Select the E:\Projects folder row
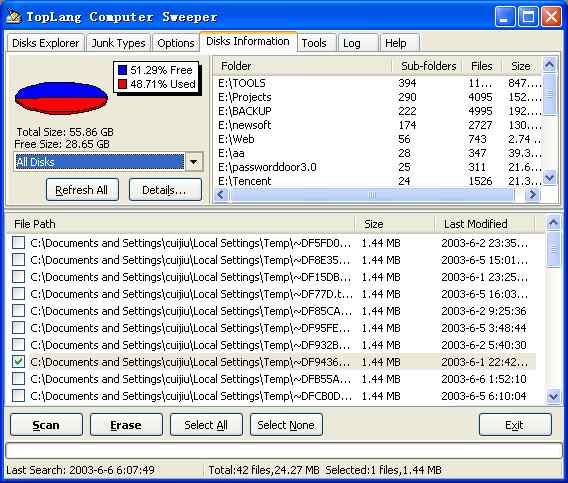 pyautogui.click(x=379, y=97)
